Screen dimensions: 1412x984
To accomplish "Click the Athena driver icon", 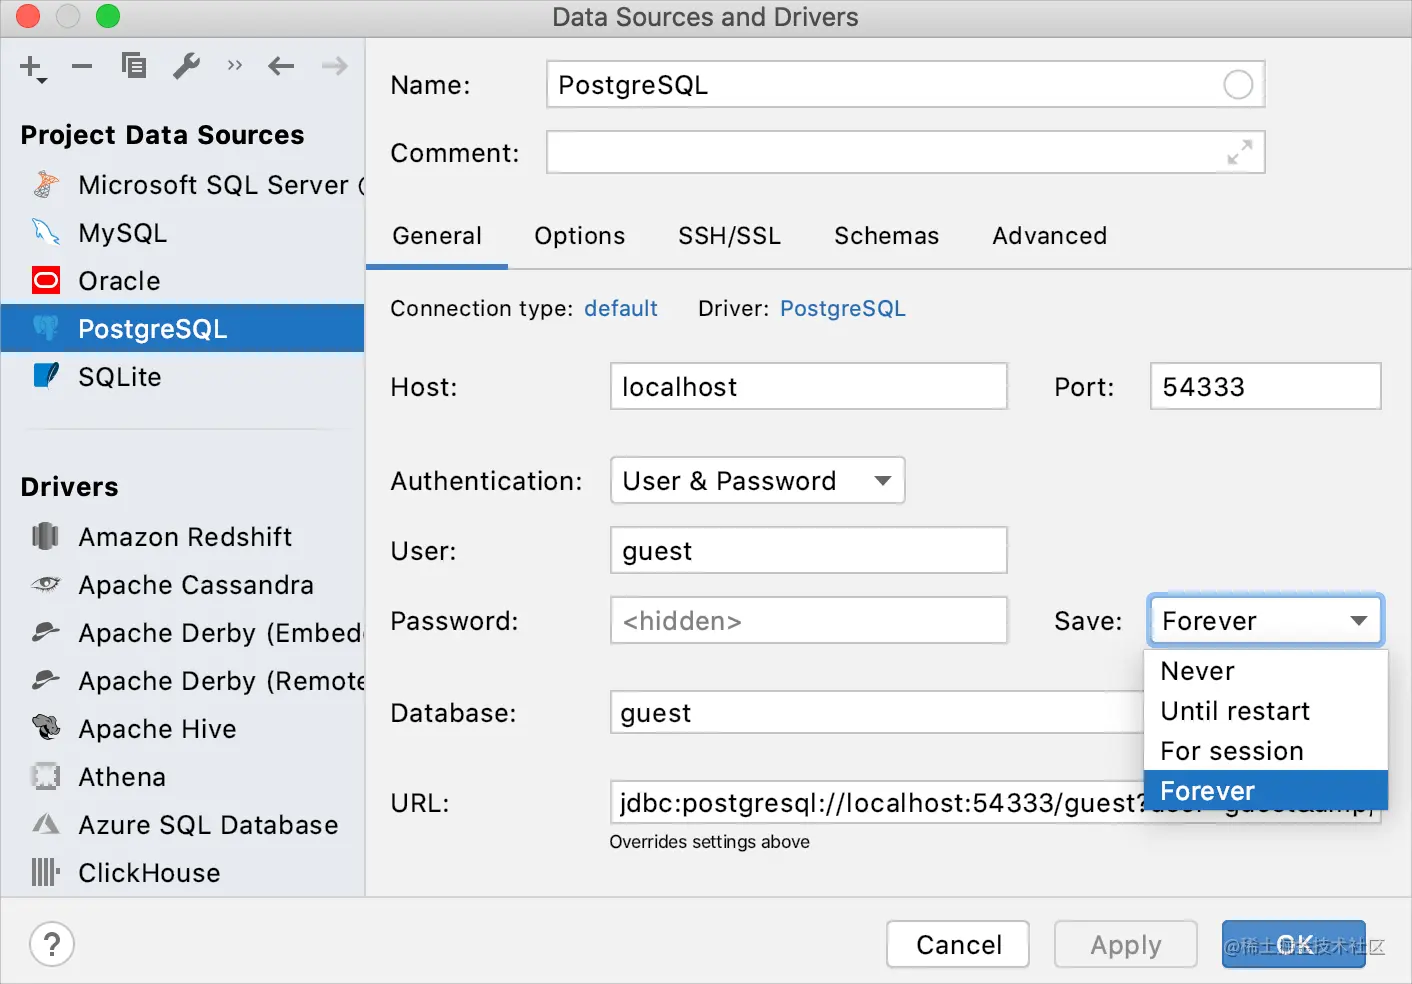I will pyautogui.click(x=46, y=776).
